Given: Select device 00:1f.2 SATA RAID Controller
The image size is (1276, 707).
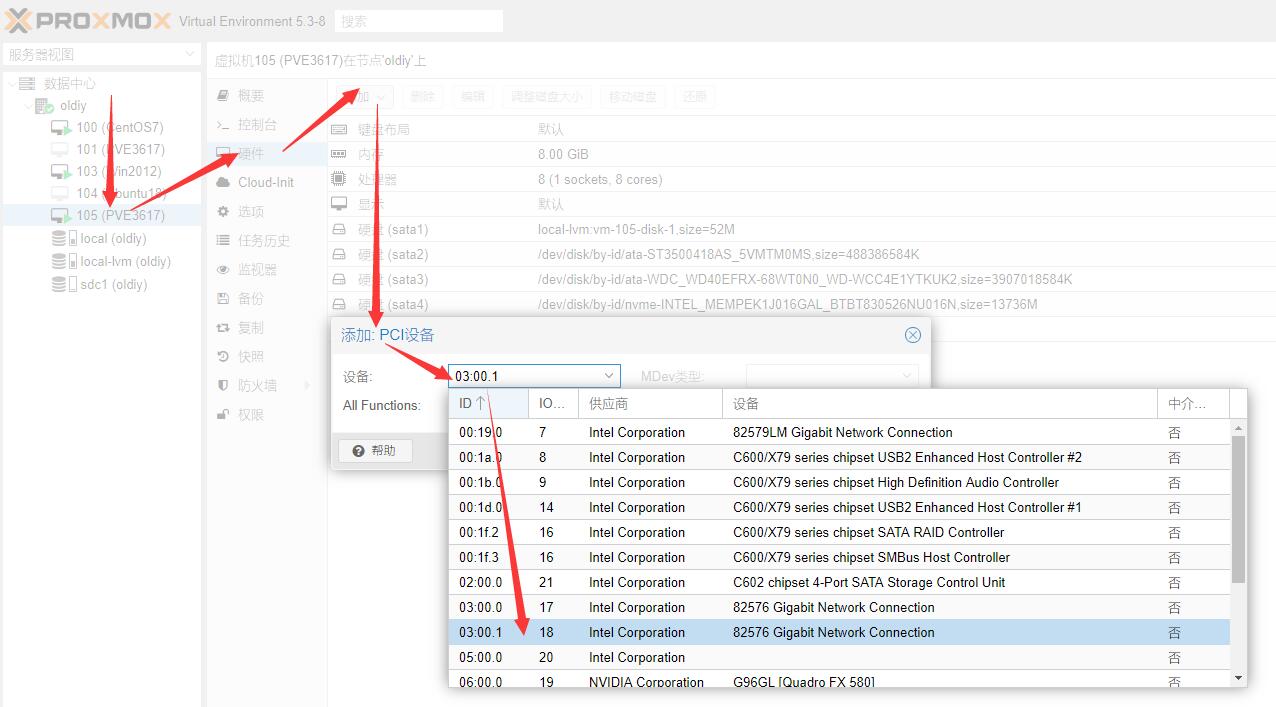Looking at the screenshot, I should [x=840, y=533].
